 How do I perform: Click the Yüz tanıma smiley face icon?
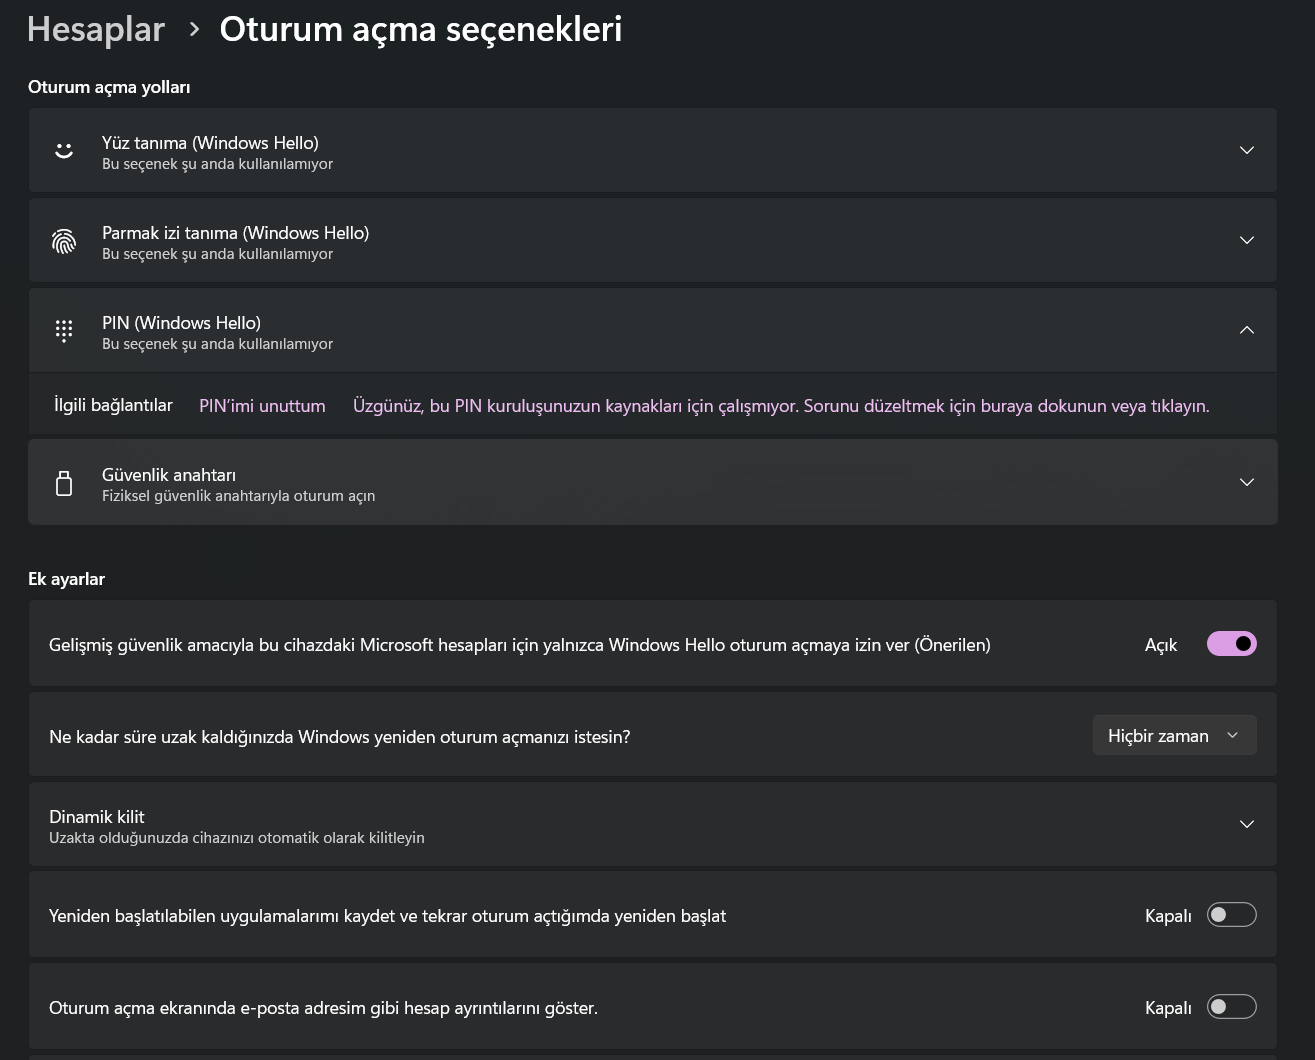coord(64,150)
